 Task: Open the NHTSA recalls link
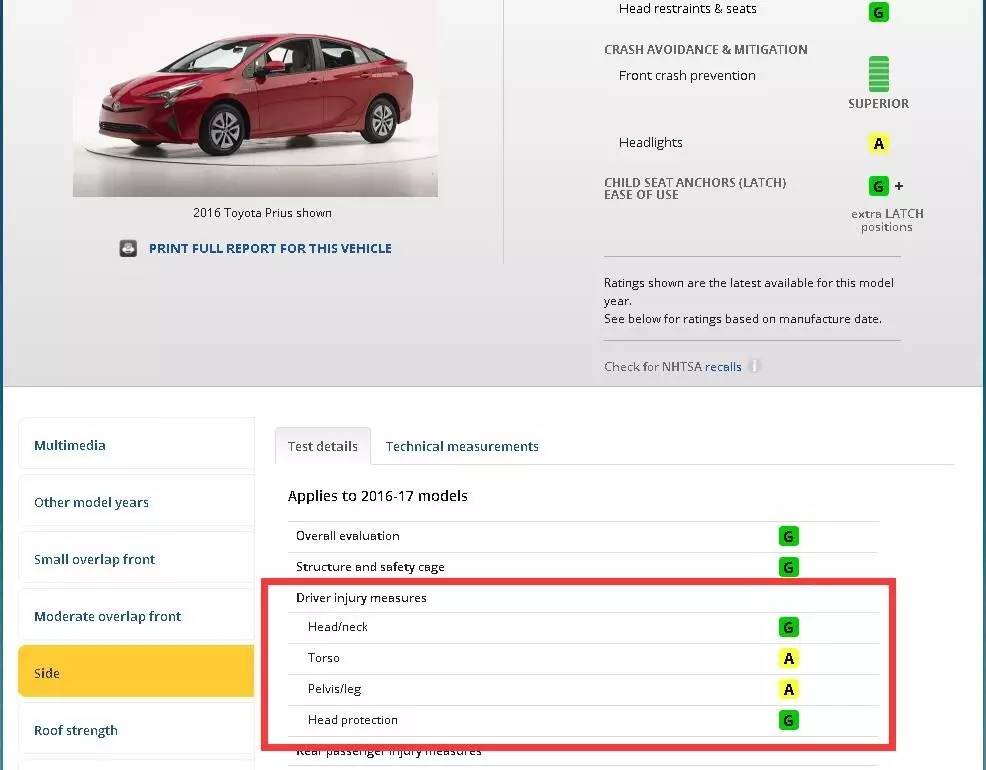click(x=723, y=367)
